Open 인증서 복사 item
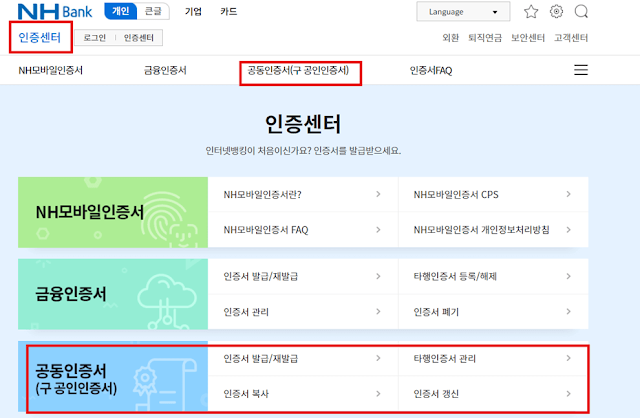The image size is (640, 418). (303, 394)
